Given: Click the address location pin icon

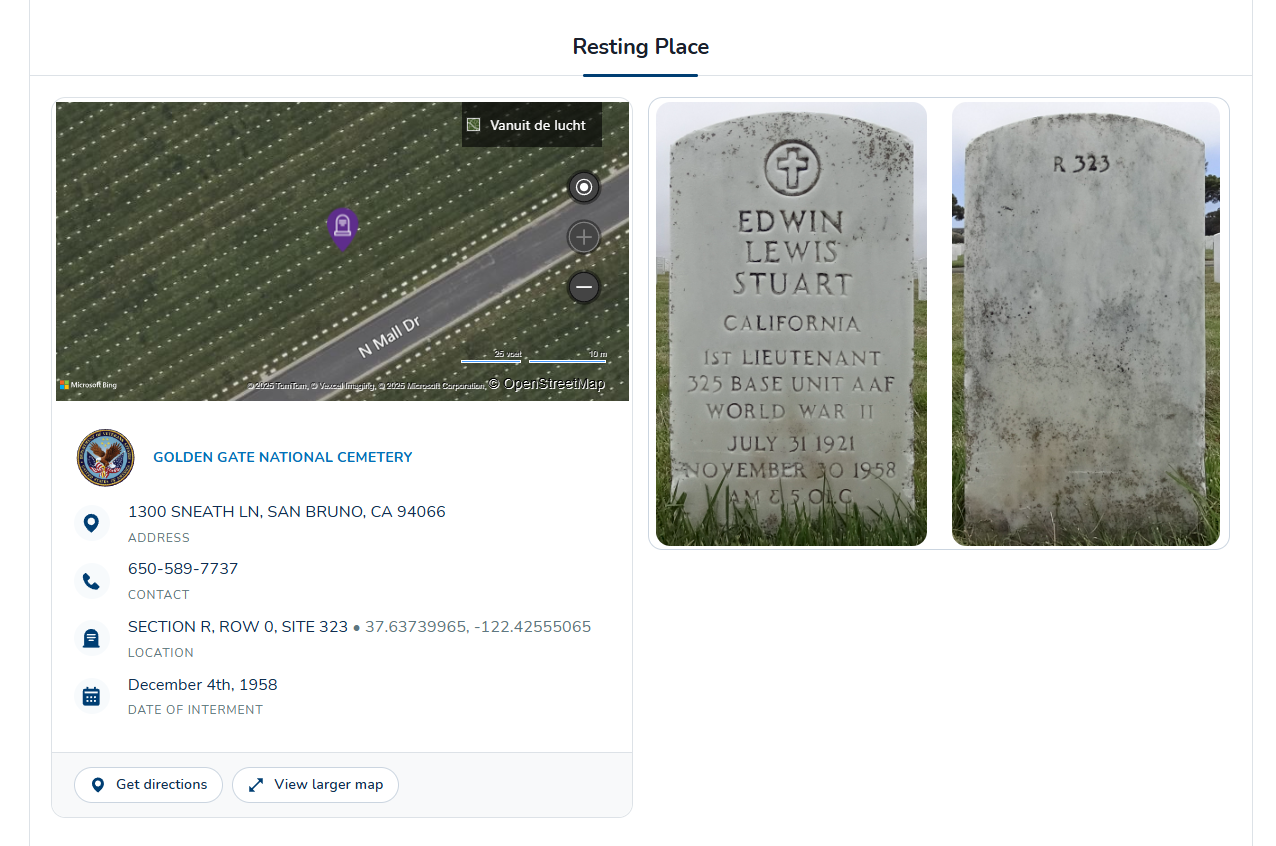Looking at the screenshot, I should click(91, 523).
